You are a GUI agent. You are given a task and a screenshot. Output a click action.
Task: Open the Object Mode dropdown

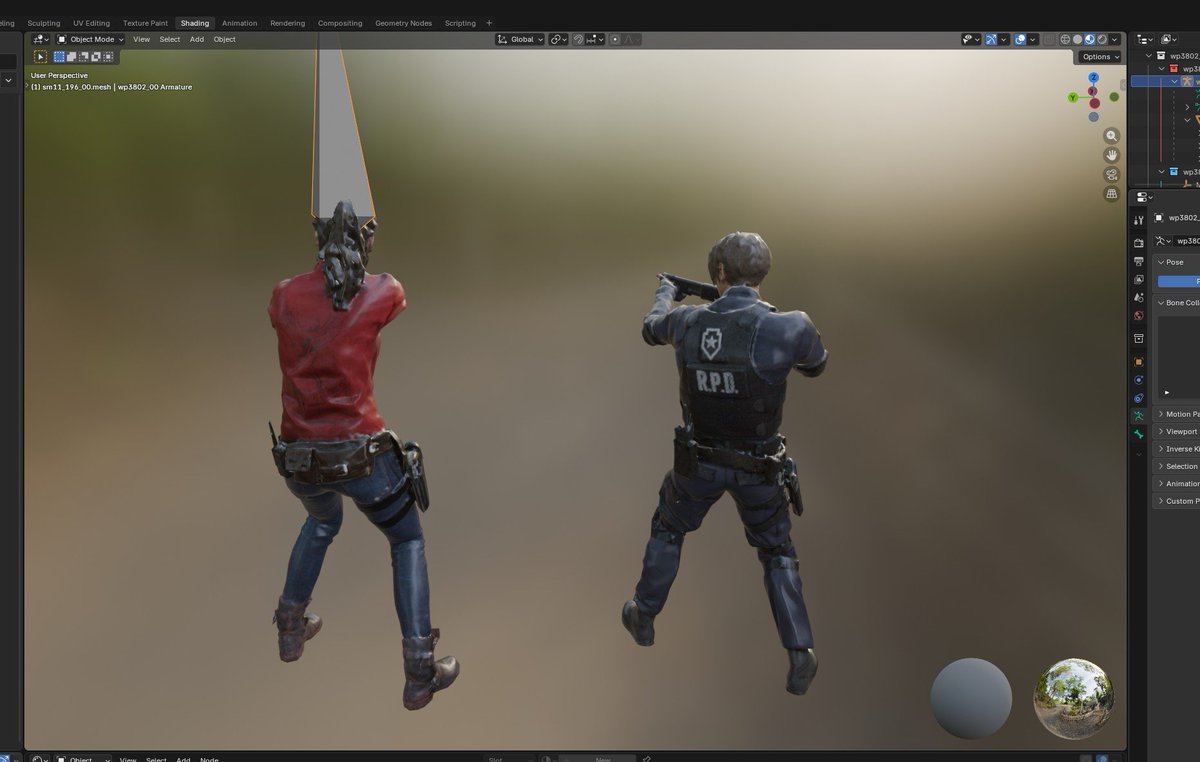(90, 39)
